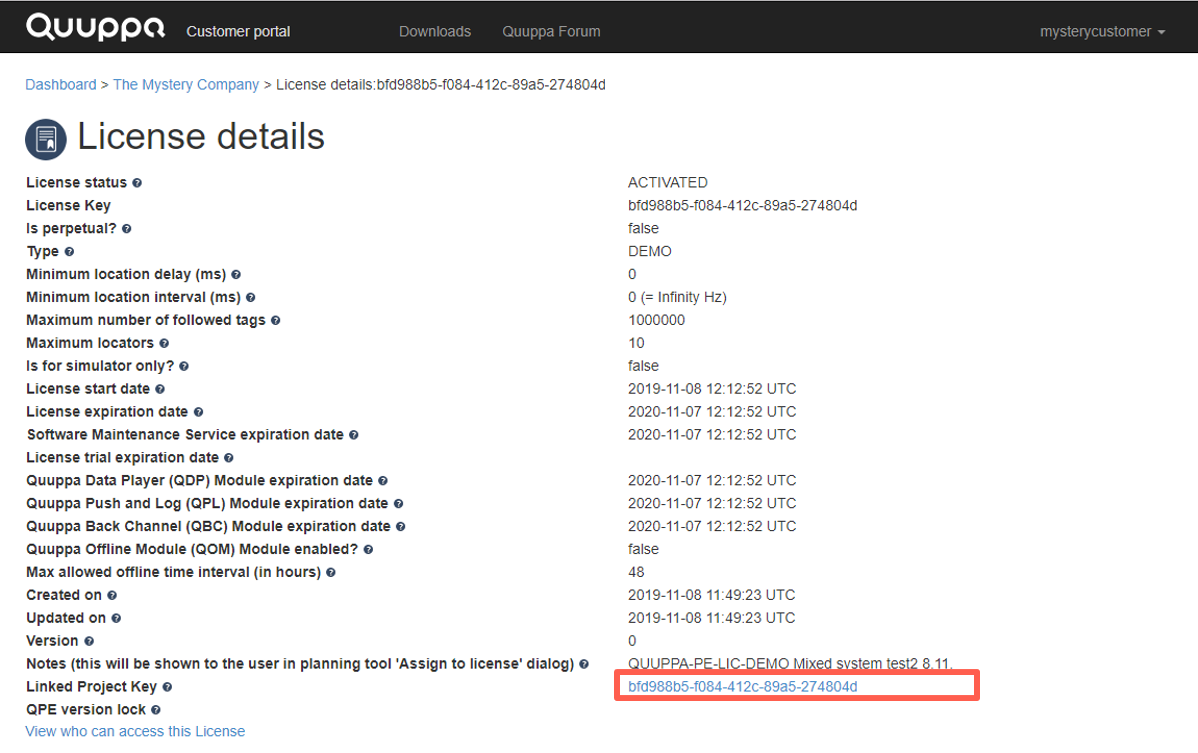Click the 48 offline hours value
Screen dimensions: 1198x753
[636, 572]
